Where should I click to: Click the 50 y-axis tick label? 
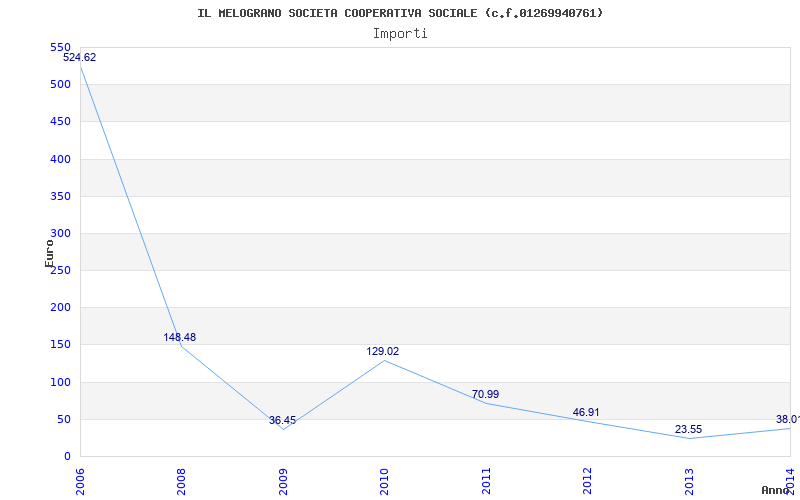(64, 420)
